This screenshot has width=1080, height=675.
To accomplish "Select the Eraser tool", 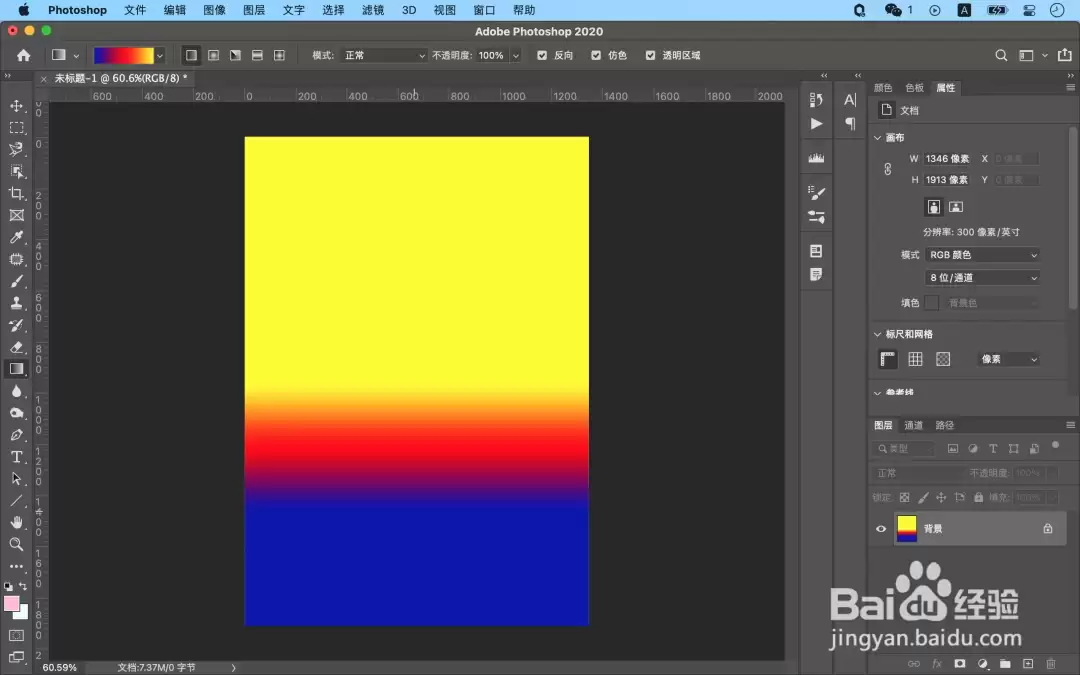I will point(17,347).
